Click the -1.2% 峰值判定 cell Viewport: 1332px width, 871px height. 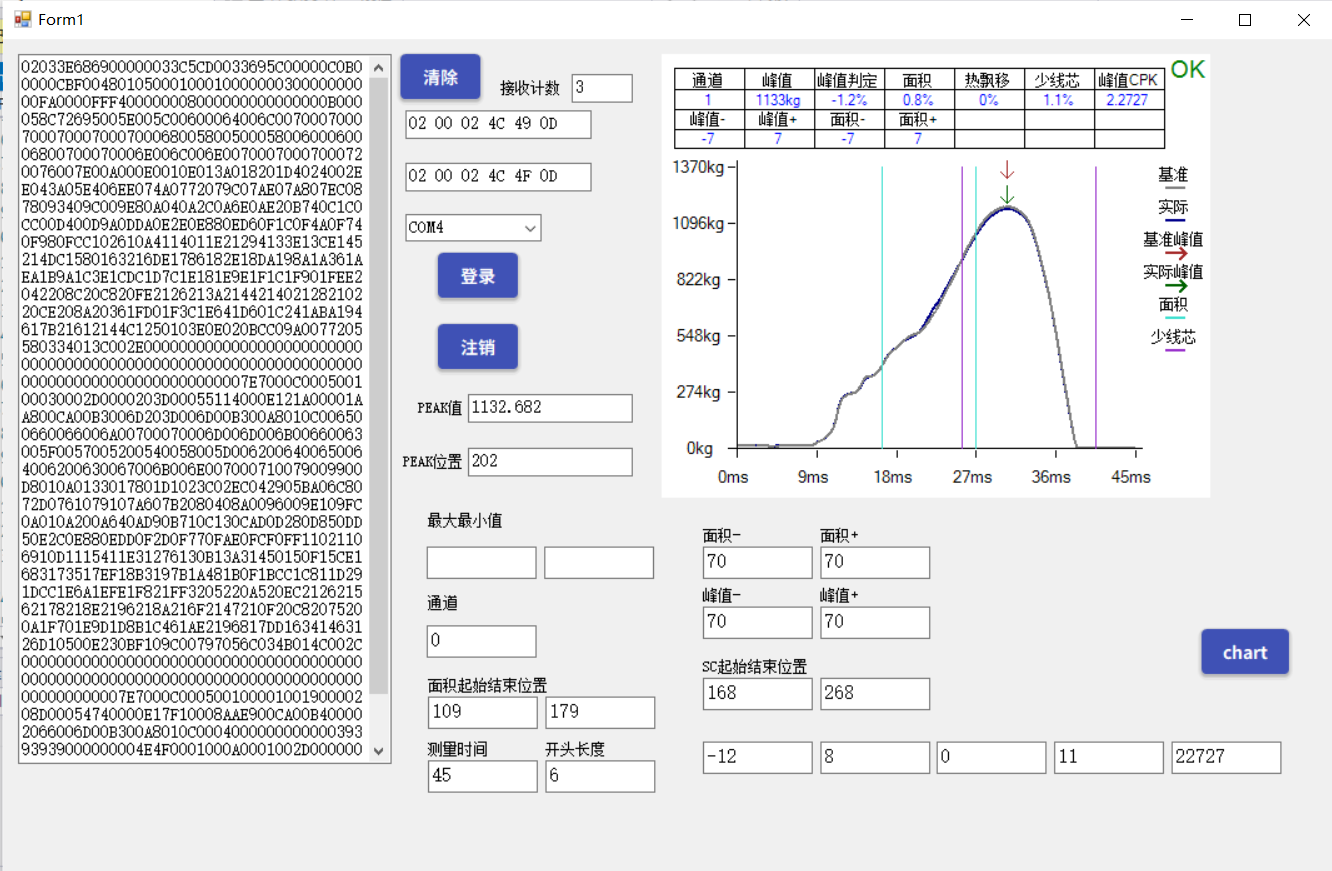click(x=849, y=100)
